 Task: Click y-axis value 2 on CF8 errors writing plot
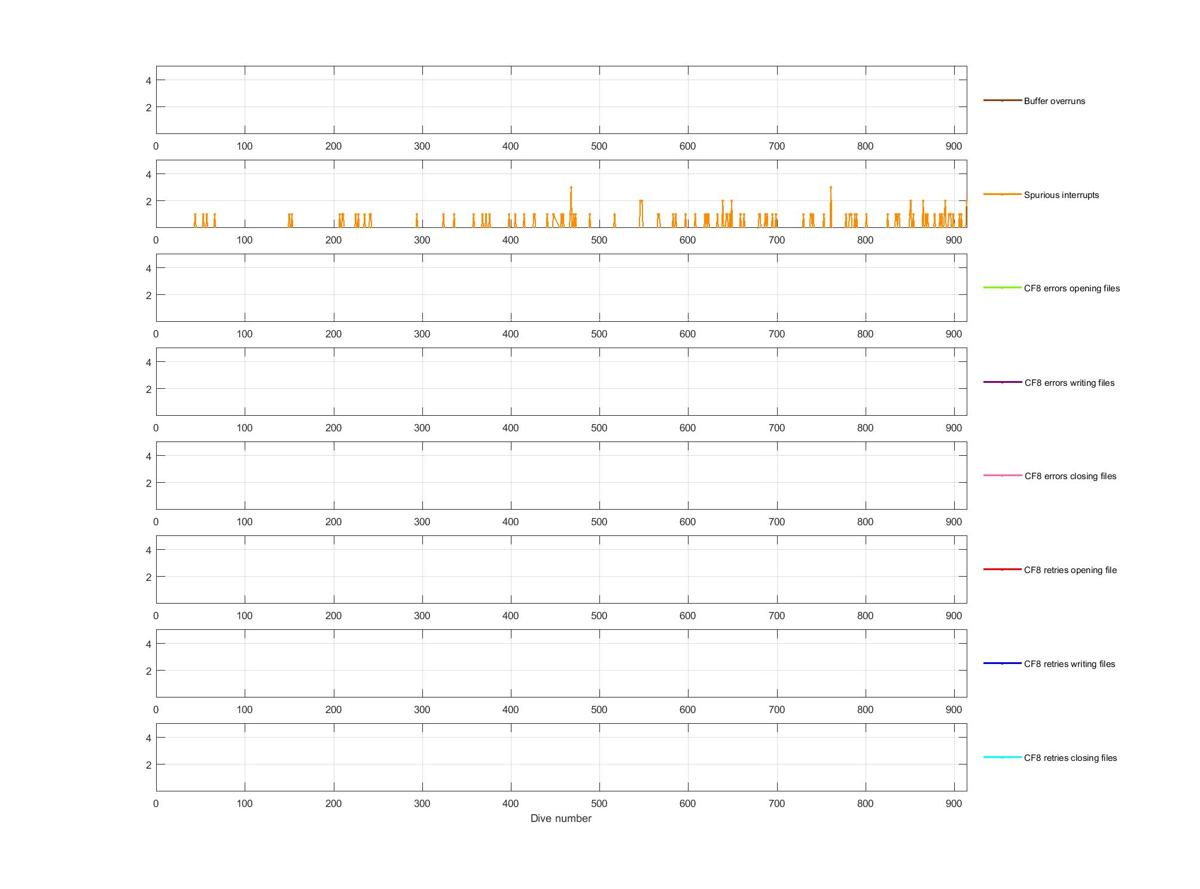click(x=148, y=389)
